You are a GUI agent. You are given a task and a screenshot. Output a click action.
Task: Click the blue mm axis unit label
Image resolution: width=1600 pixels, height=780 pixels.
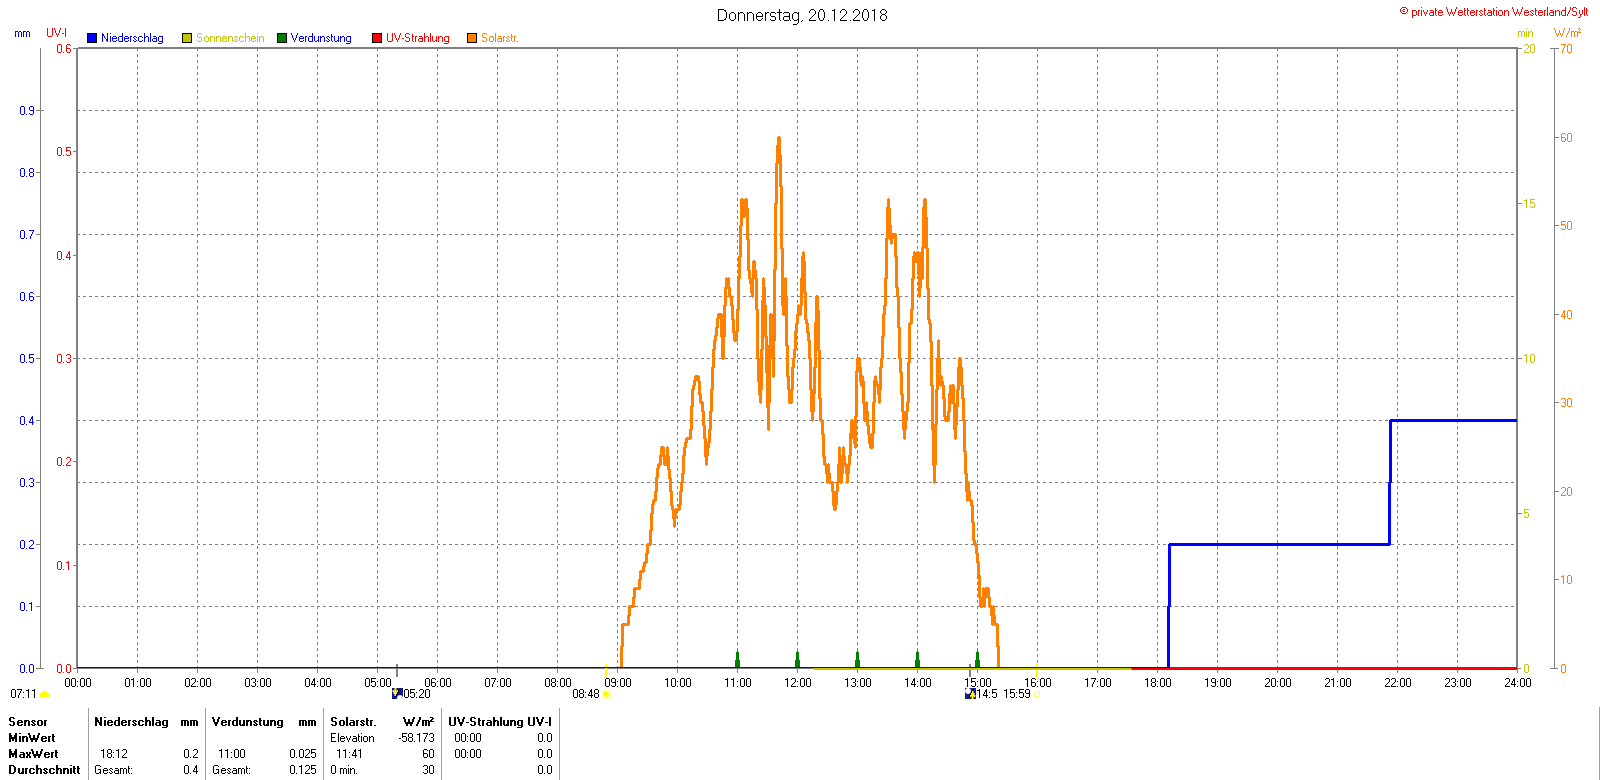click(x=22, y=33)
